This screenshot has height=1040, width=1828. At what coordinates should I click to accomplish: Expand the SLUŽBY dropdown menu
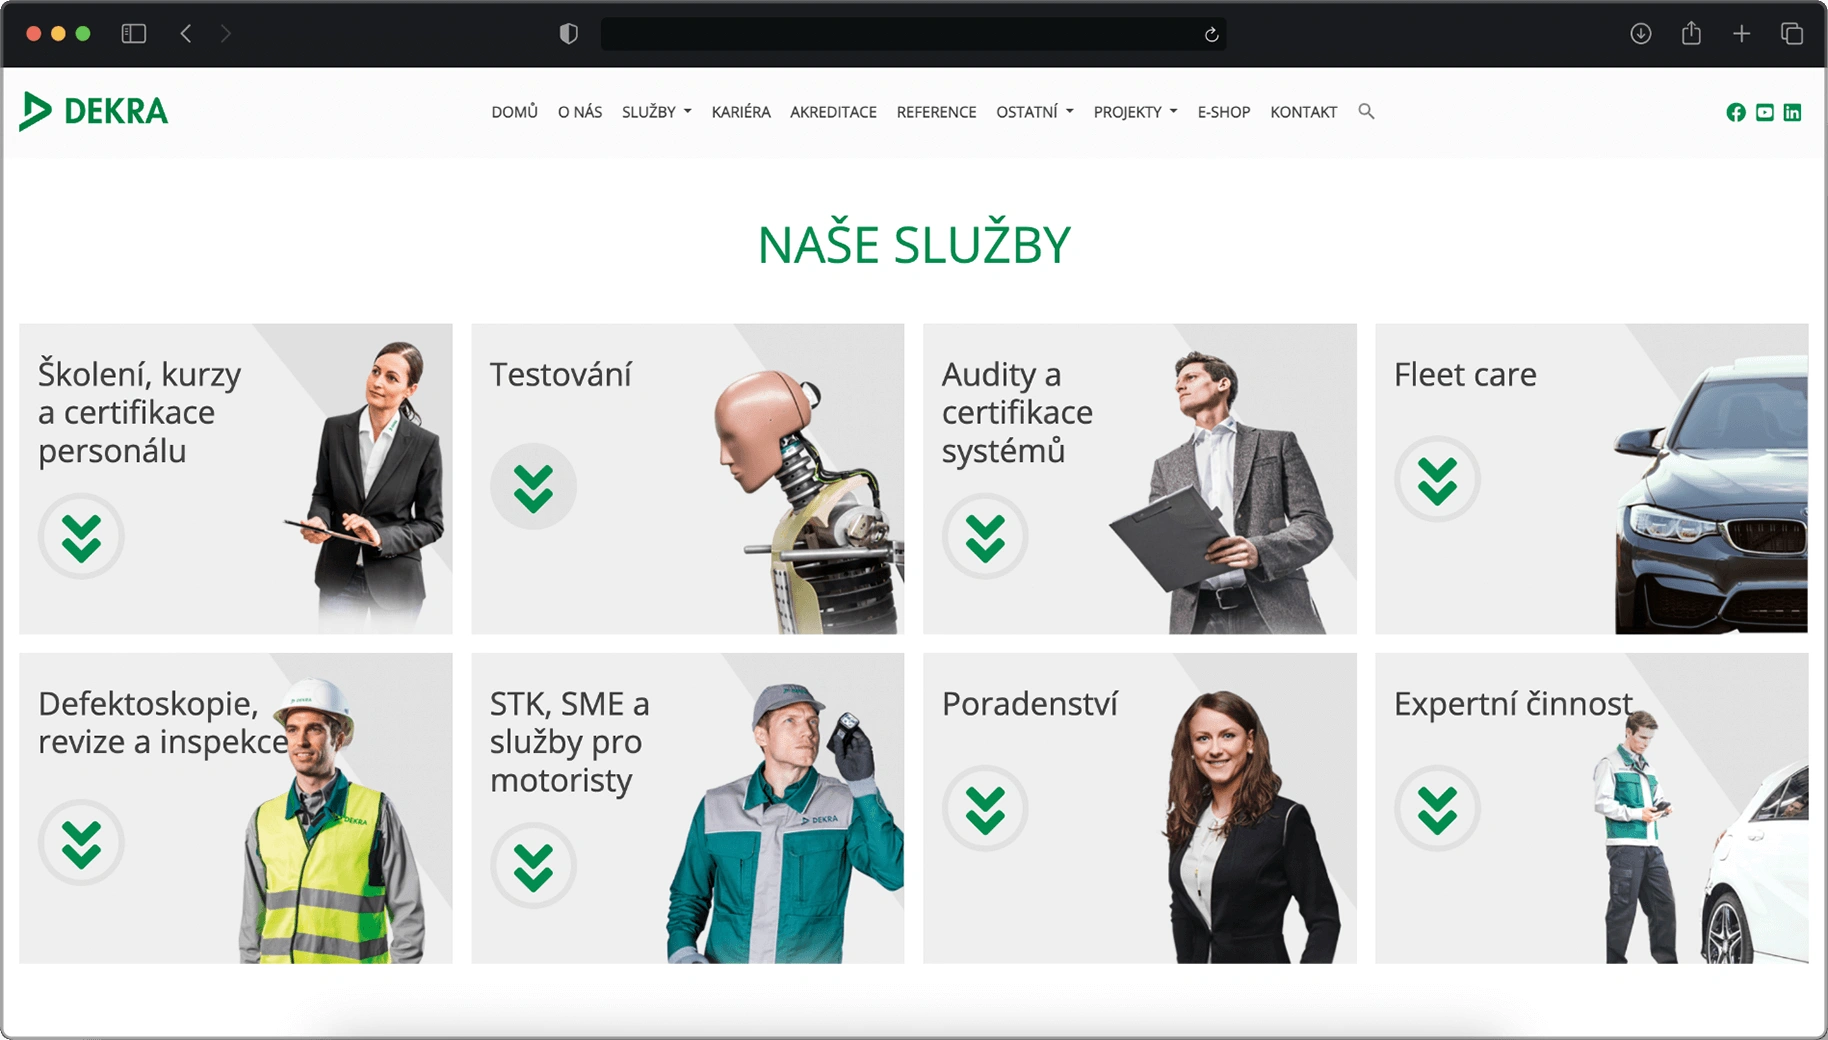pyautogui.click(x=656, y=112)
